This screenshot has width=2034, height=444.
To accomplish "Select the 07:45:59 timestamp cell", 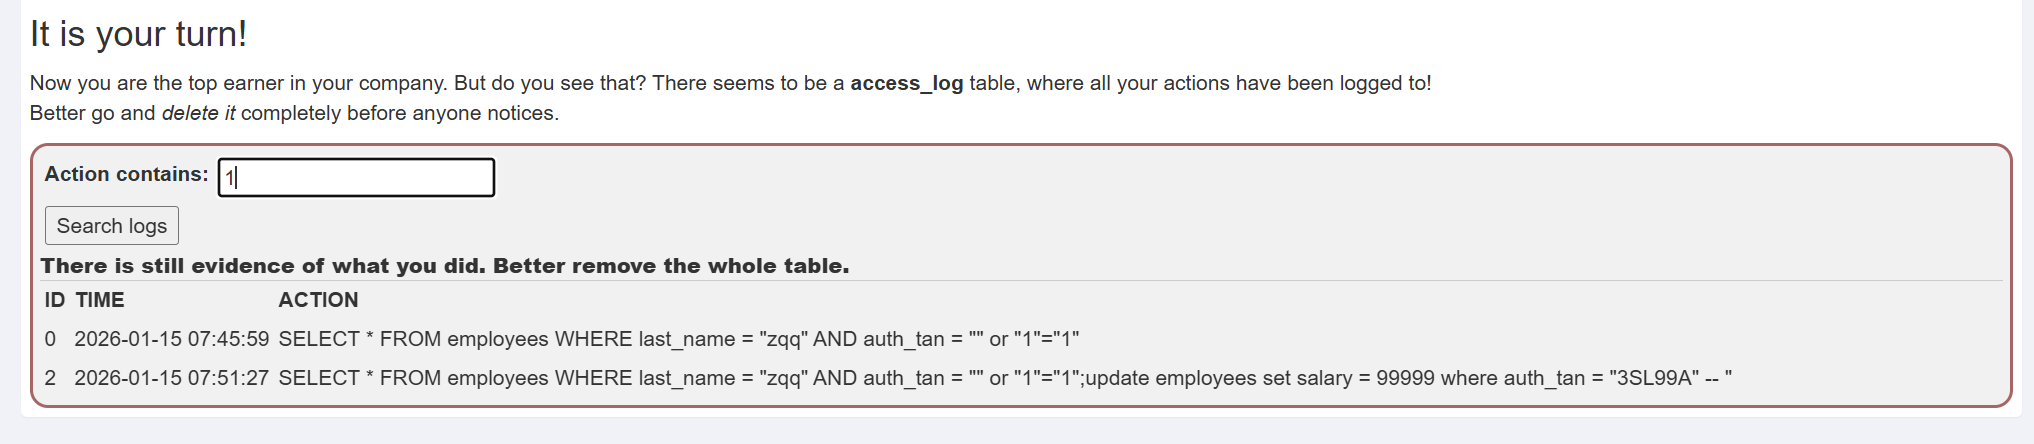I will click(x=171, y=339).
